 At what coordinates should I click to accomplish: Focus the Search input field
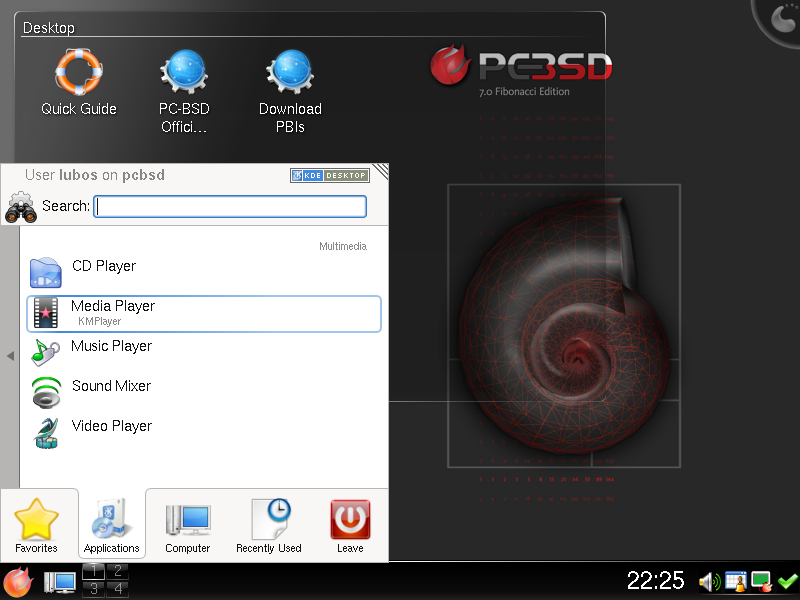pos(230,207)
